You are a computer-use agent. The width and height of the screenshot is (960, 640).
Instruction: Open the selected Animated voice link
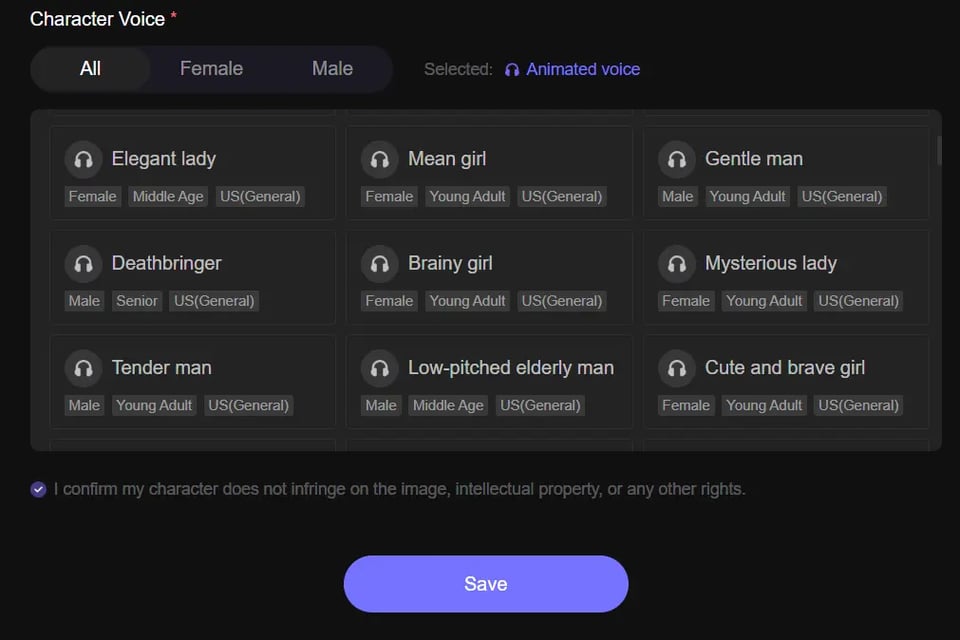[x=583, y=69]
